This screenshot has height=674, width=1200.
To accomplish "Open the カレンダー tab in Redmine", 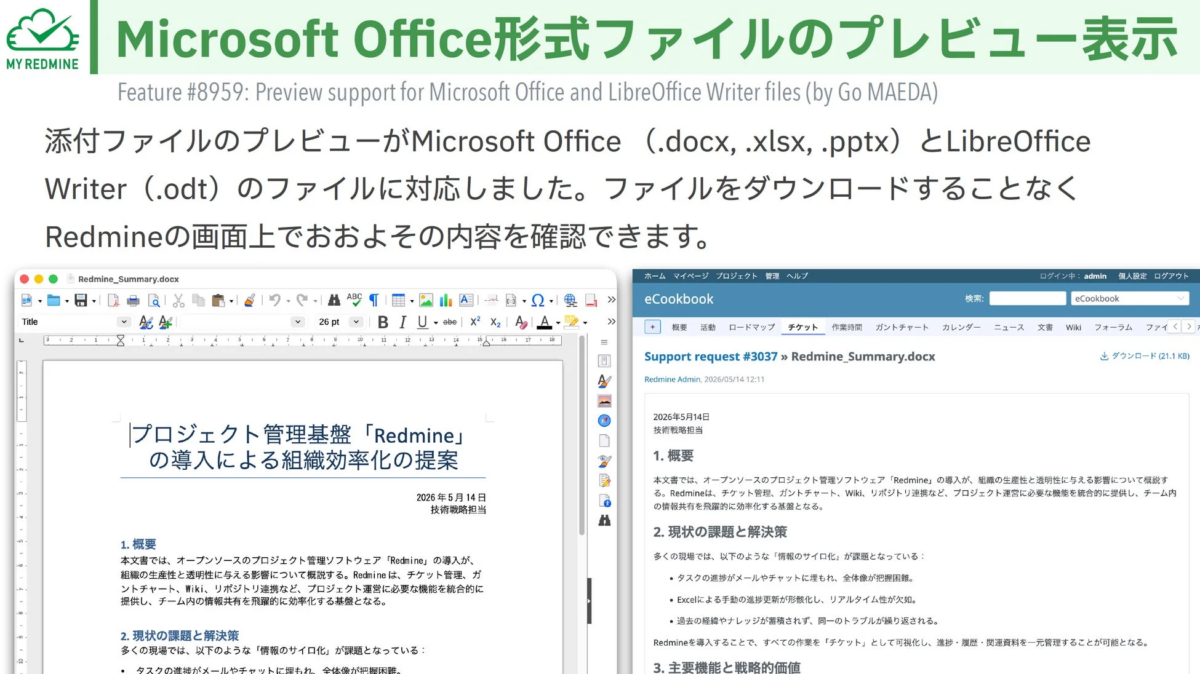I will tap(961, 327).
